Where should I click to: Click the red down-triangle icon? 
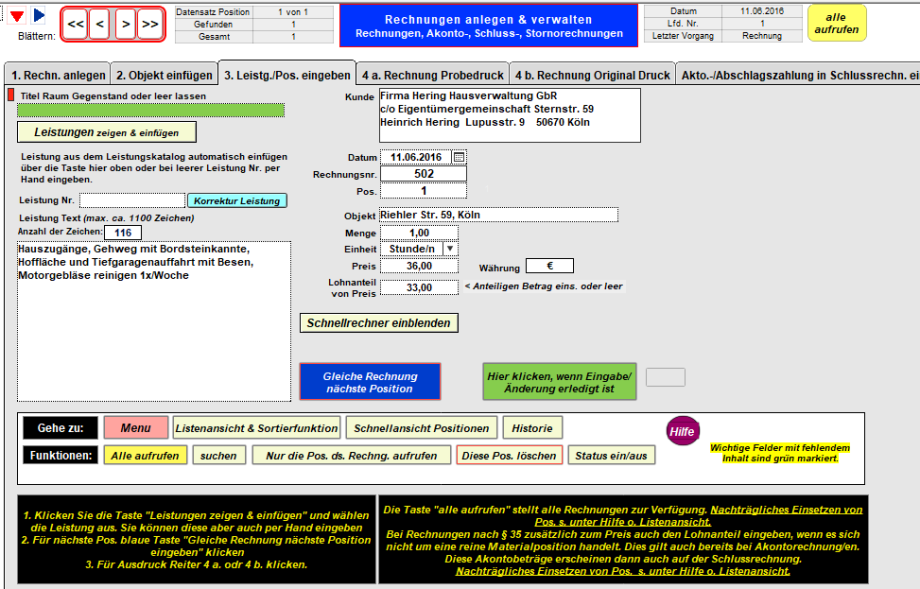coord(17,16)
